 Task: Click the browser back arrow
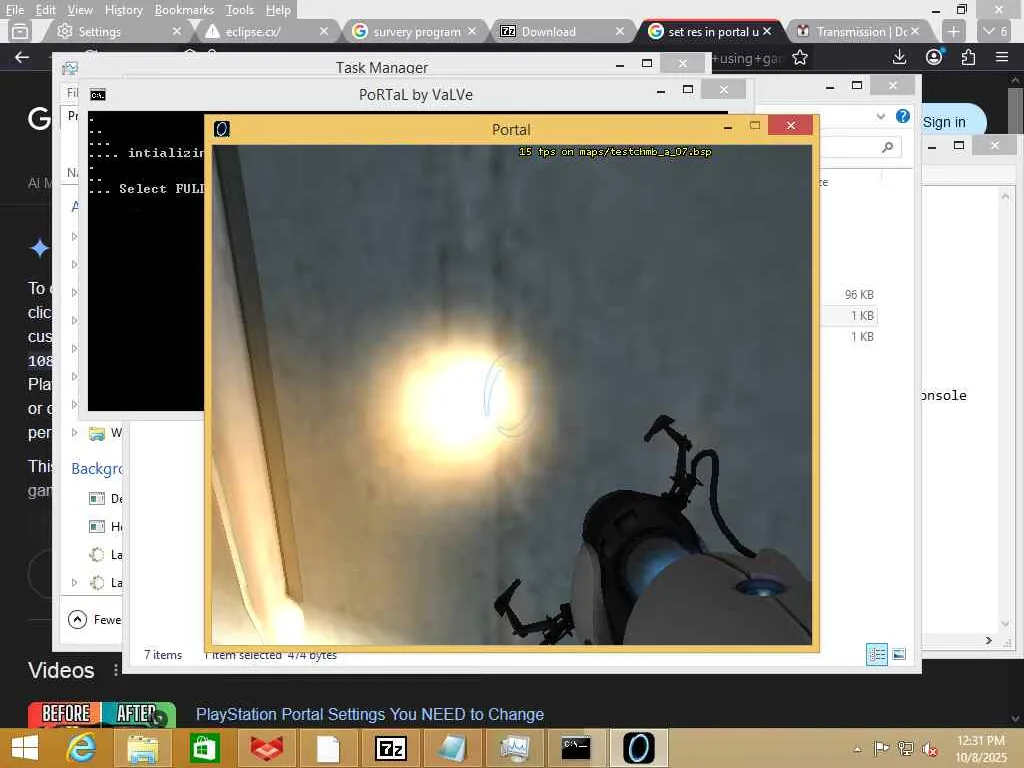click(22, 57)
